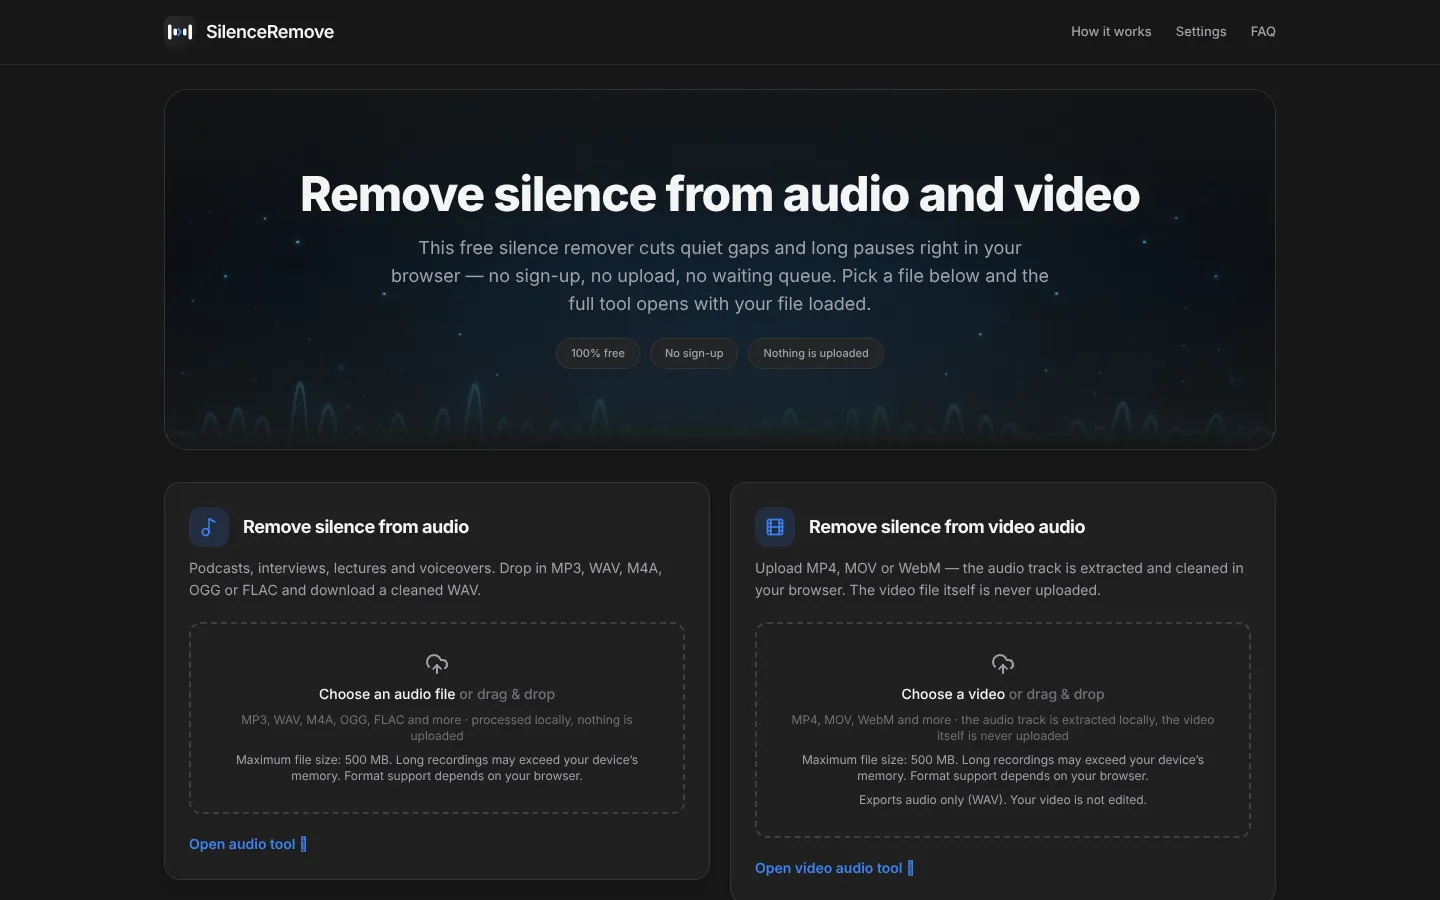Click the MP4, MOV, WebM and more note
This screenshot has height=900, width=1440.
pyautogui.click(x=1003, y=728)
